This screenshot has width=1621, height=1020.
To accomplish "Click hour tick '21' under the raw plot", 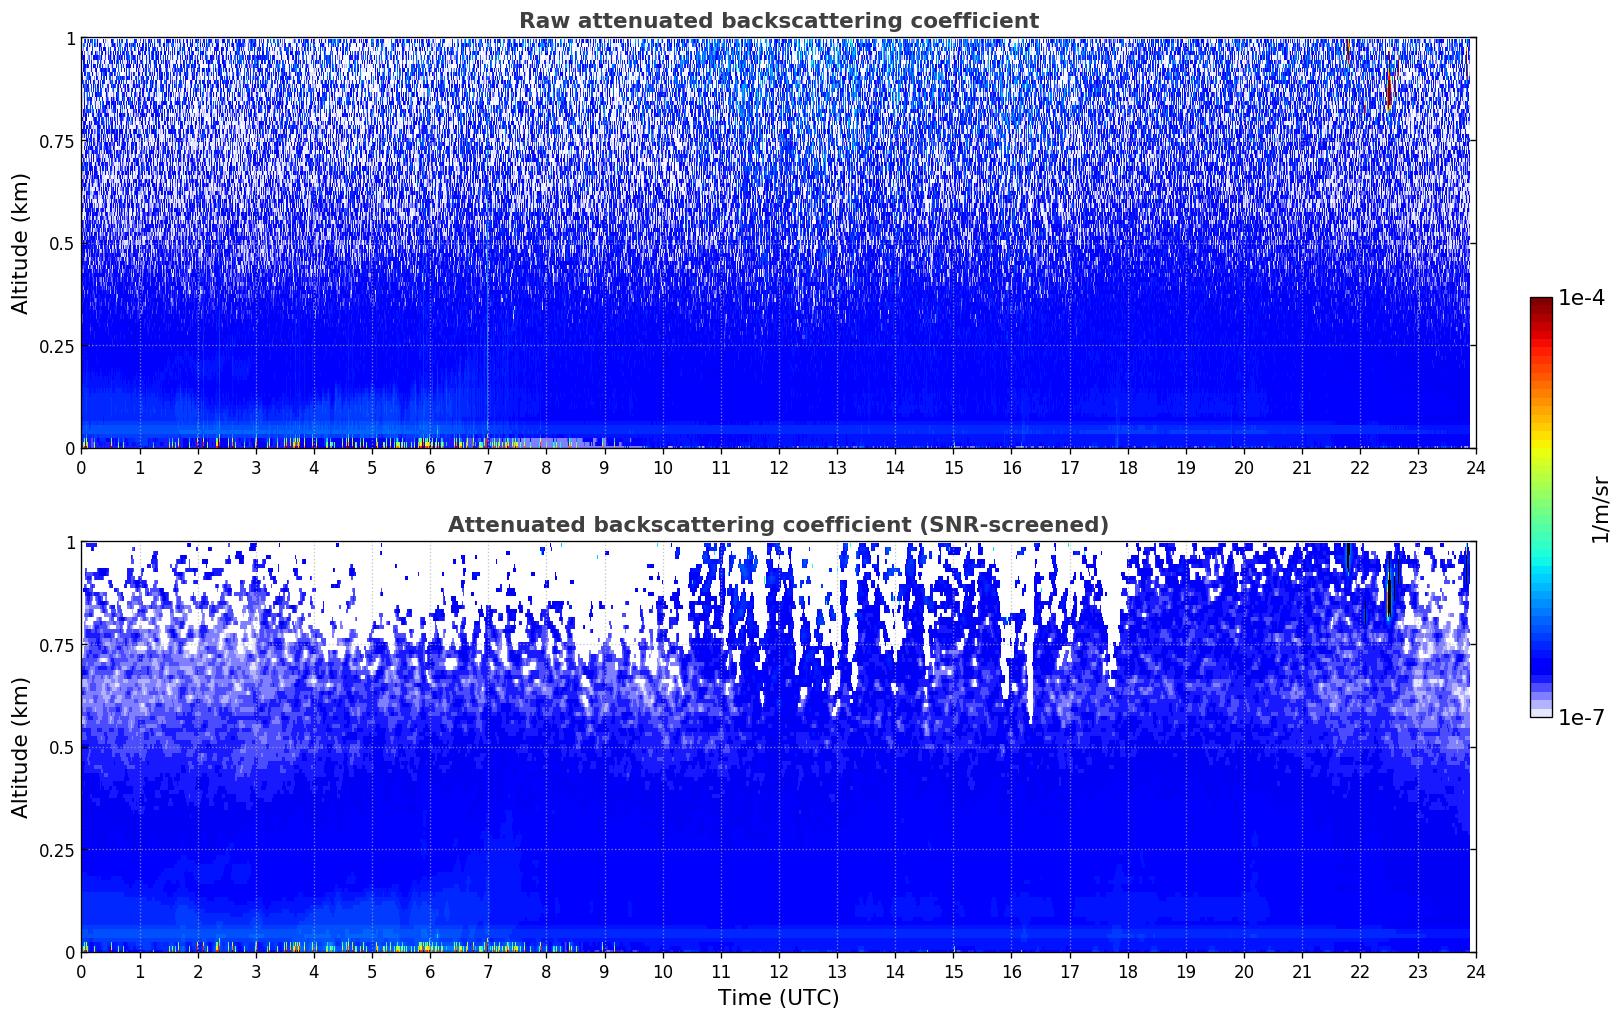I will click(x=1301, y=467).
